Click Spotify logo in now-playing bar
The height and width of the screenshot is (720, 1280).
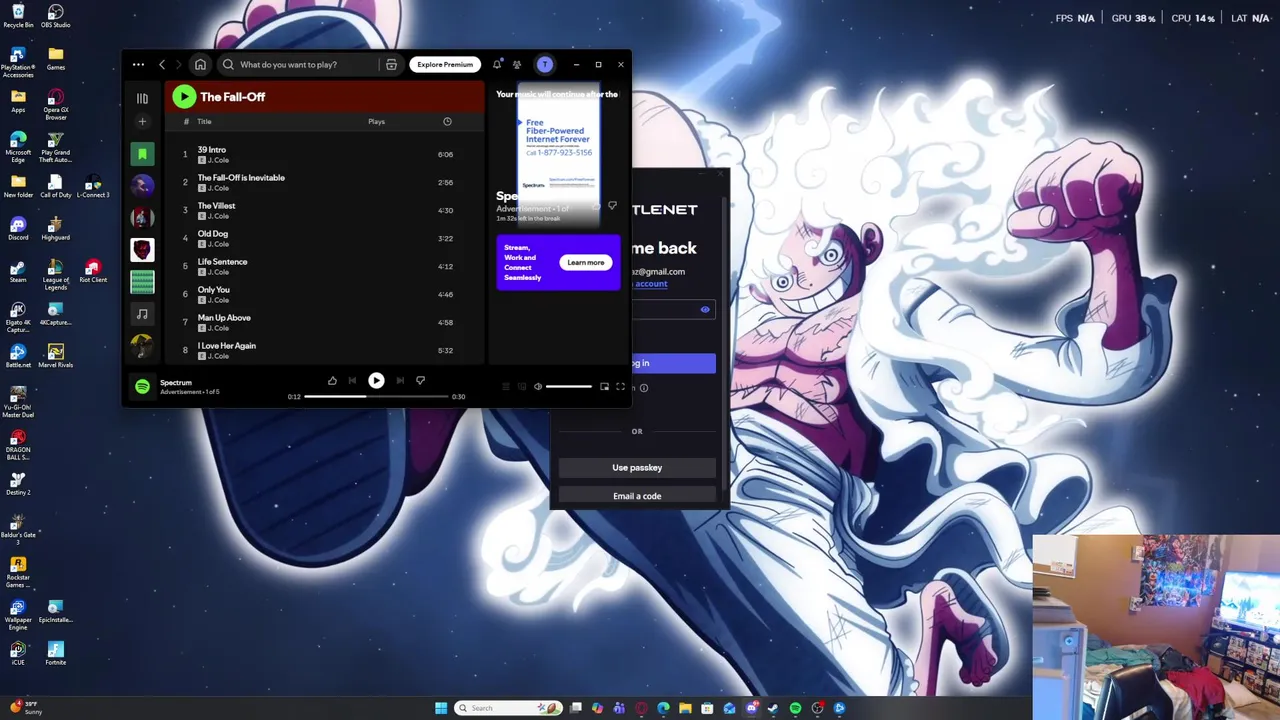[x=142, y=386]
